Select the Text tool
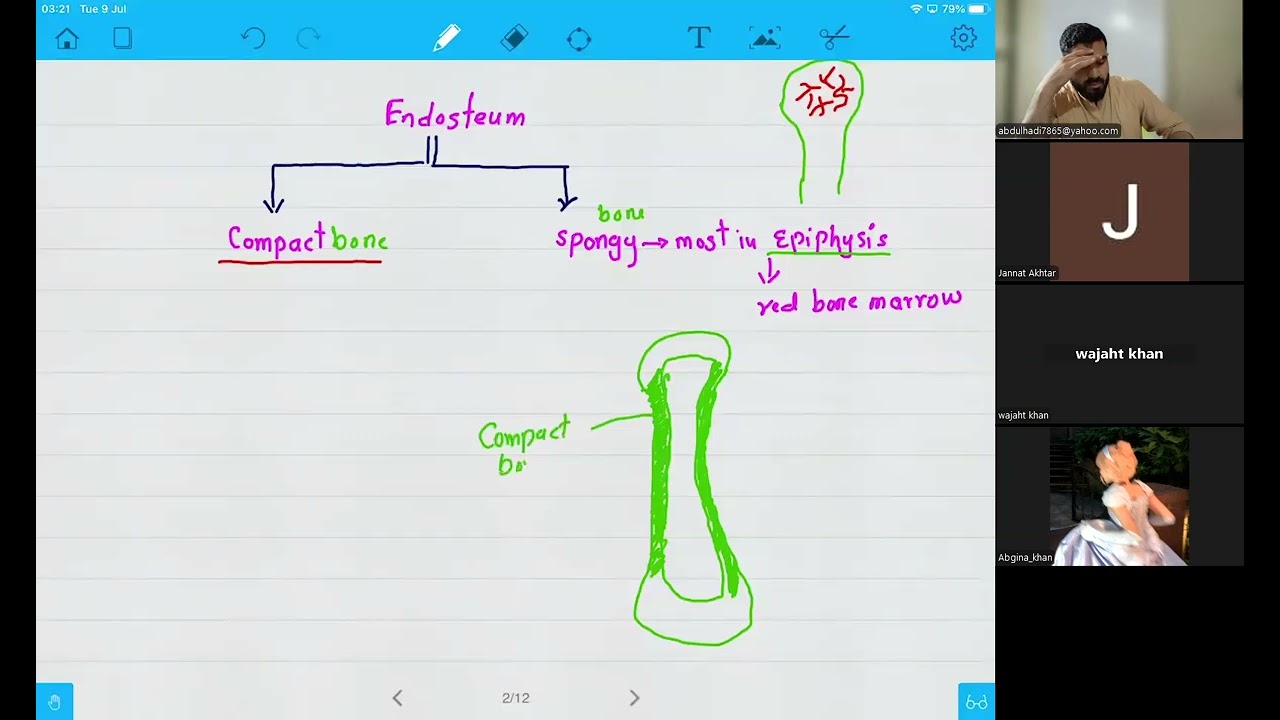1280x720 pixels. [x=699, y=39]
